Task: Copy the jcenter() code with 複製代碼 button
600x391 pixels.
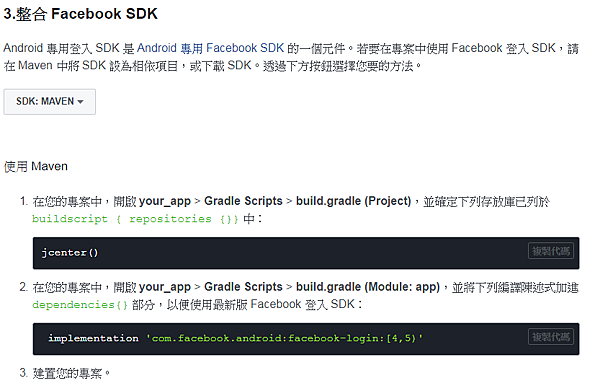Action: click(551, 251)
